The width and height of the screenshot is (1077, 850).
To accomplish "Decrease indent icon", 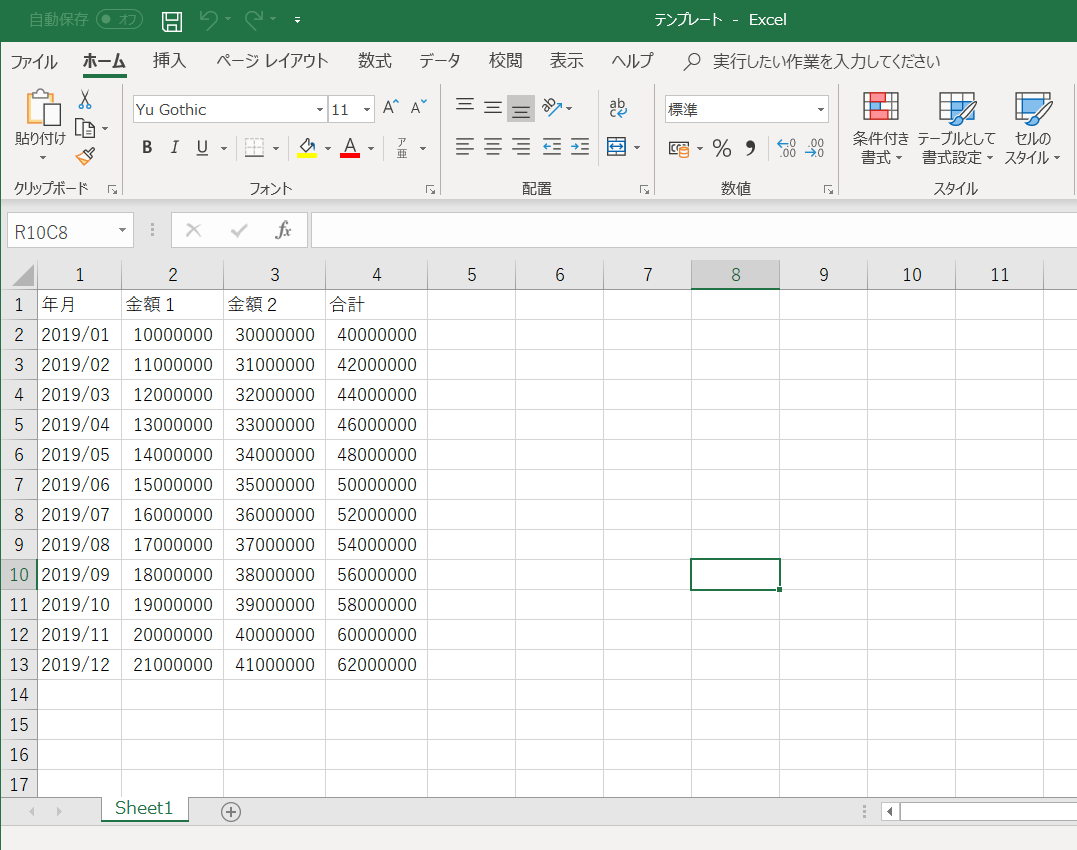I will 552,146.
